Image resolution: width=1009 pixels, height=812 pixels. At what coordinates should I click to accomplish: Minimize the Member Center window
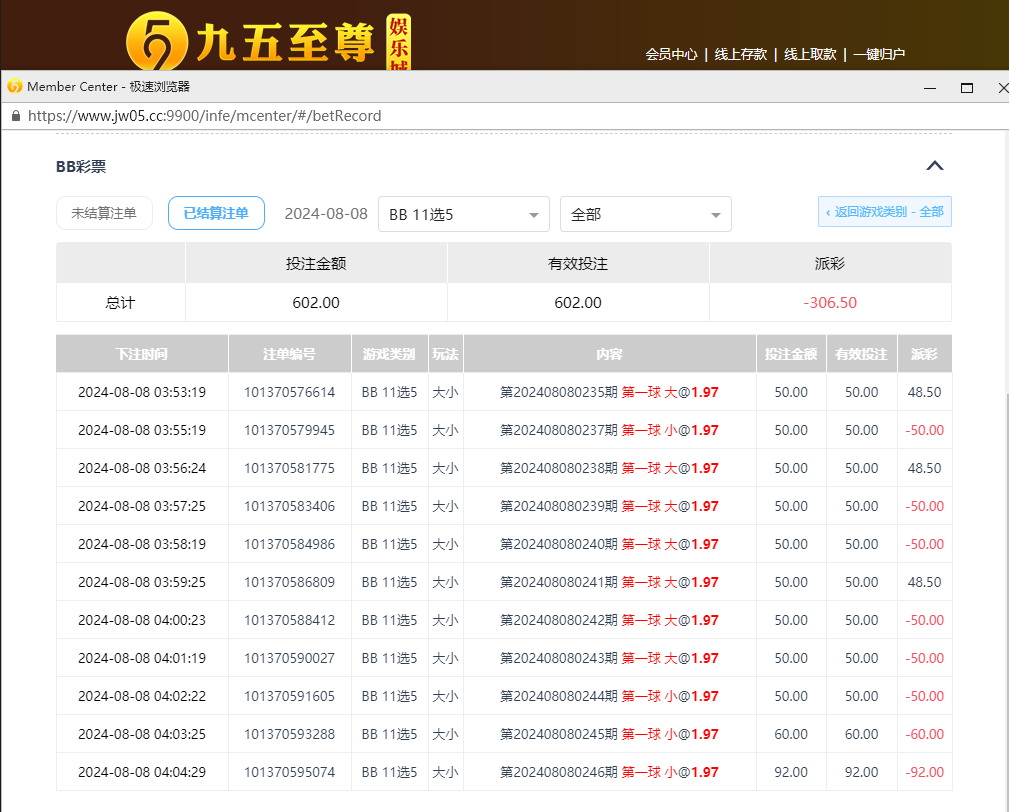(x=930, y=88)
